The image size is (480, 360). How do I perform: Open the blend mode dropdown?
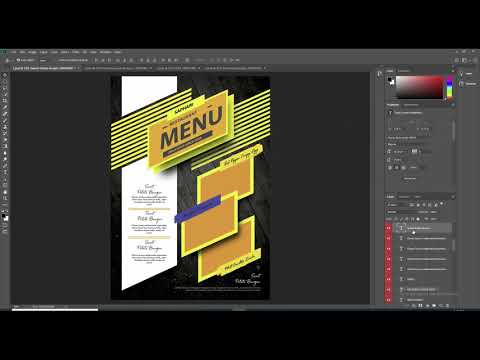(x=398, y=212)
